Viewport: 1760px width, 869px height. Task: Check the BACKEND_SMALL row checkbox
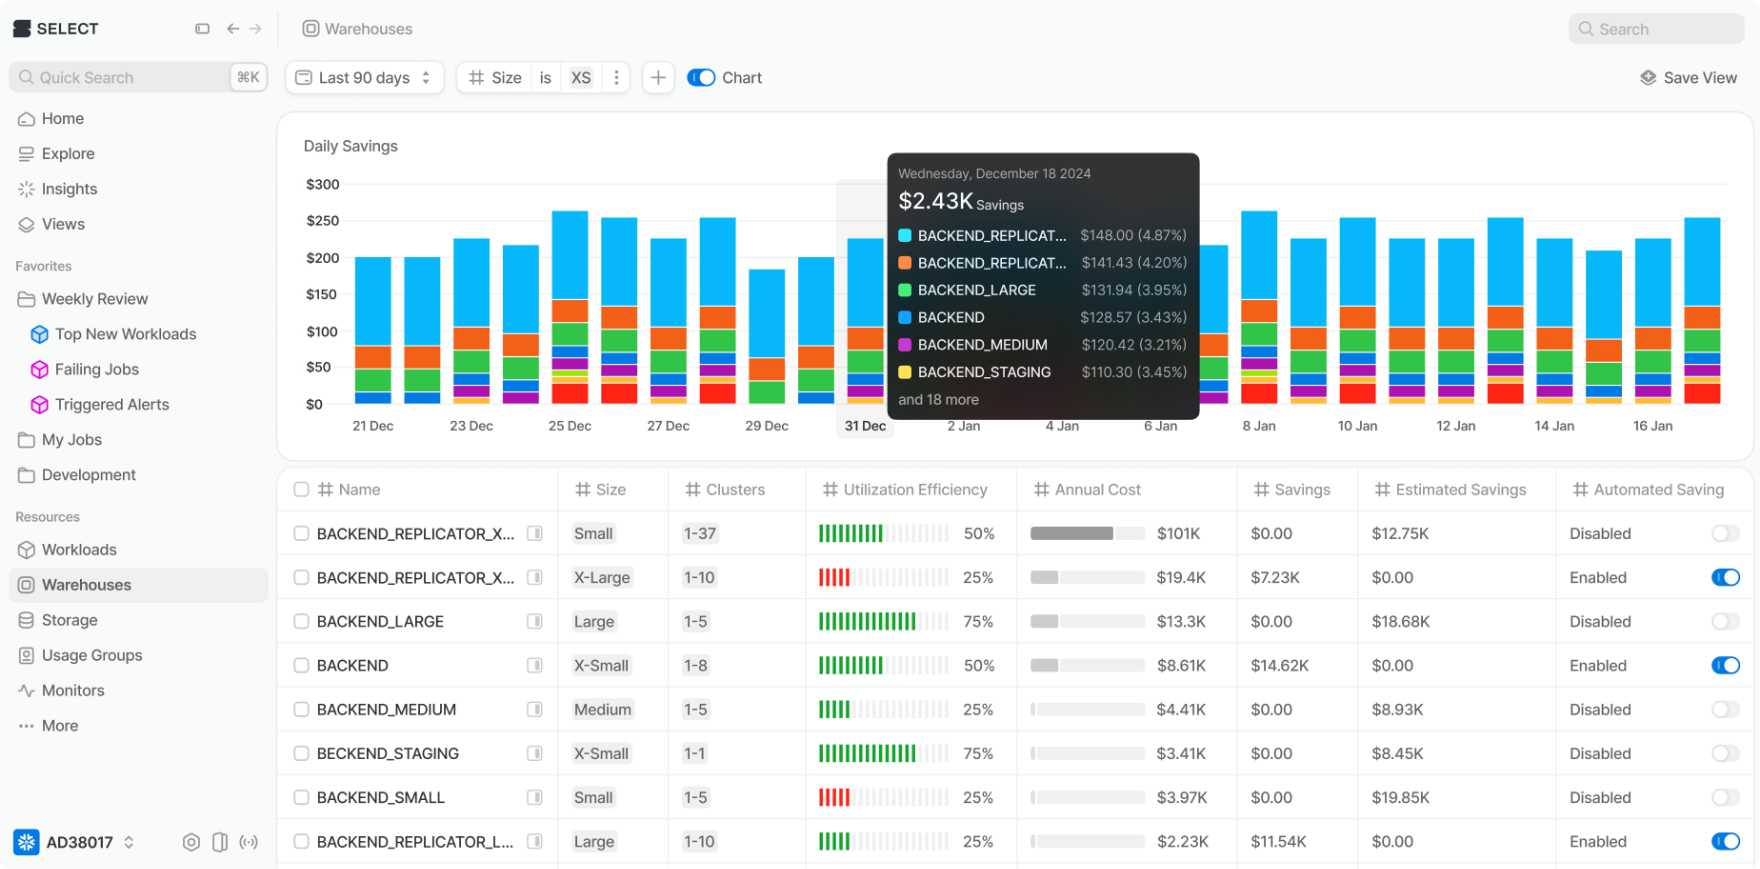coord(301,798)
